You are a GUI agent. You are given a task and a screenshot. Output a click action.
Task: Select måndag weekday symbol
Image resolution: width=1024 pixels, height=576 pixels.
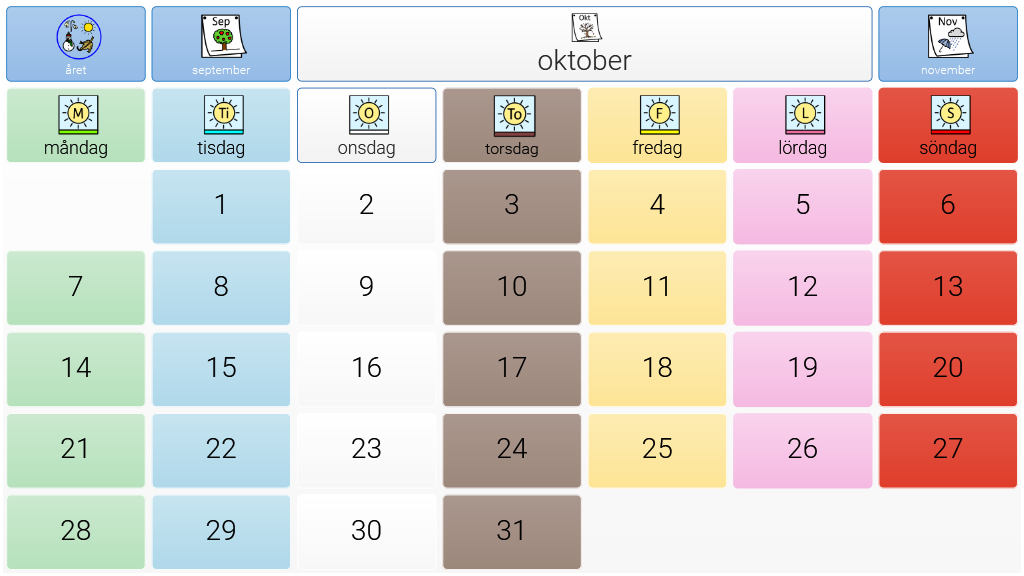point(76,125)
